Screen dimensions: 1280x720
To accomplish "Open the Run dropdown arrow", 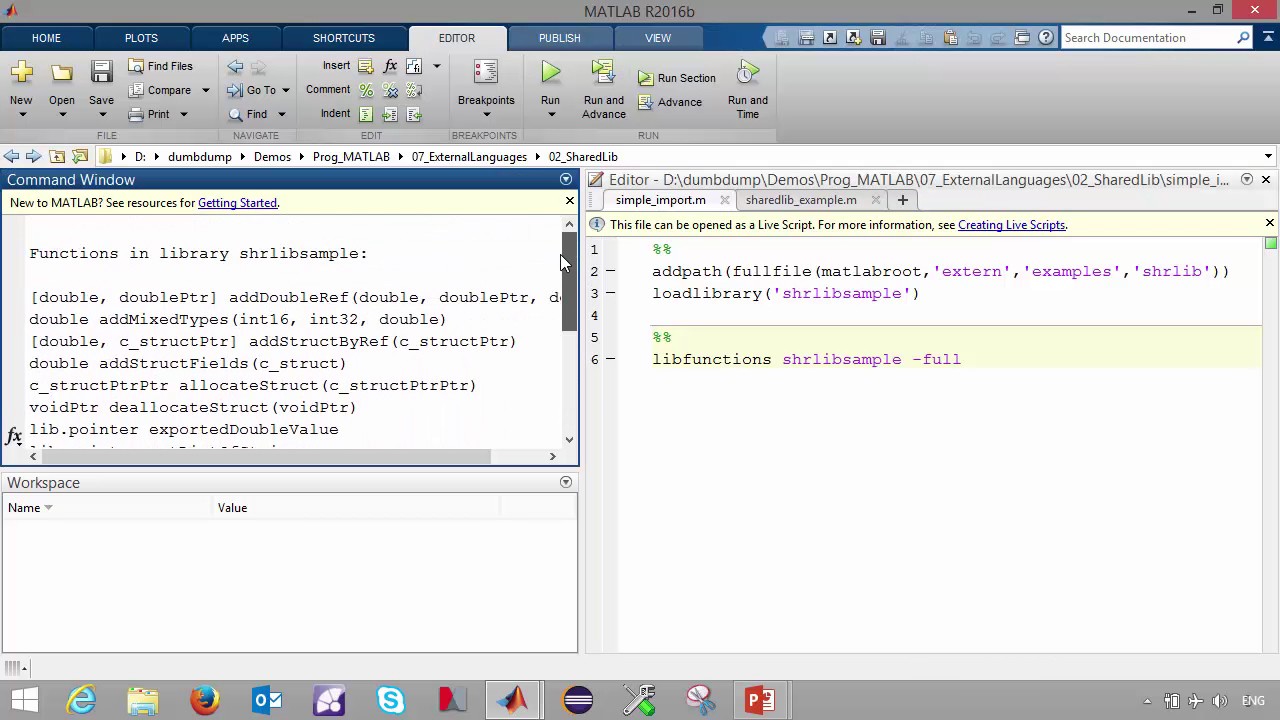I will pos(550,115).
